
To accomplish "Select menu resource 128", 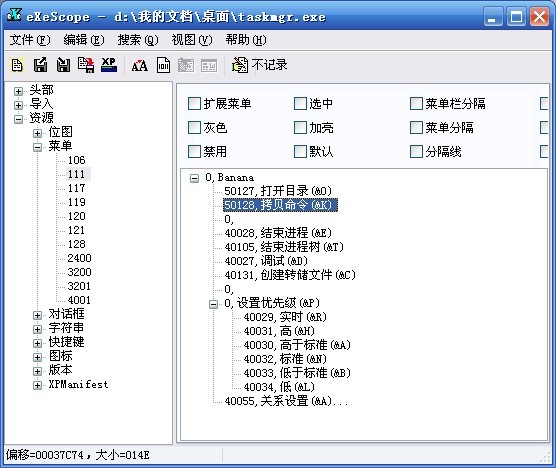I will (77, 244).
